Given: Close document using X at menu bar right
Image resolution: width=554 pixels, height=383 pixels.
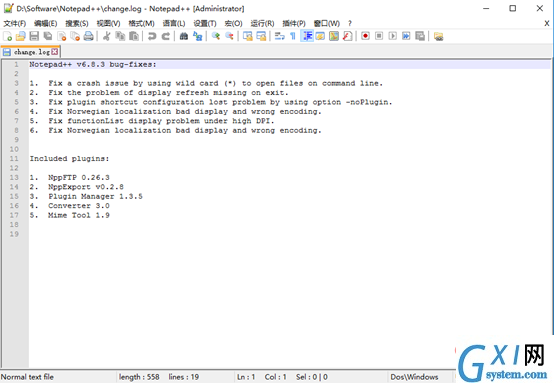Looking at the screenshot, I should 547,23.
